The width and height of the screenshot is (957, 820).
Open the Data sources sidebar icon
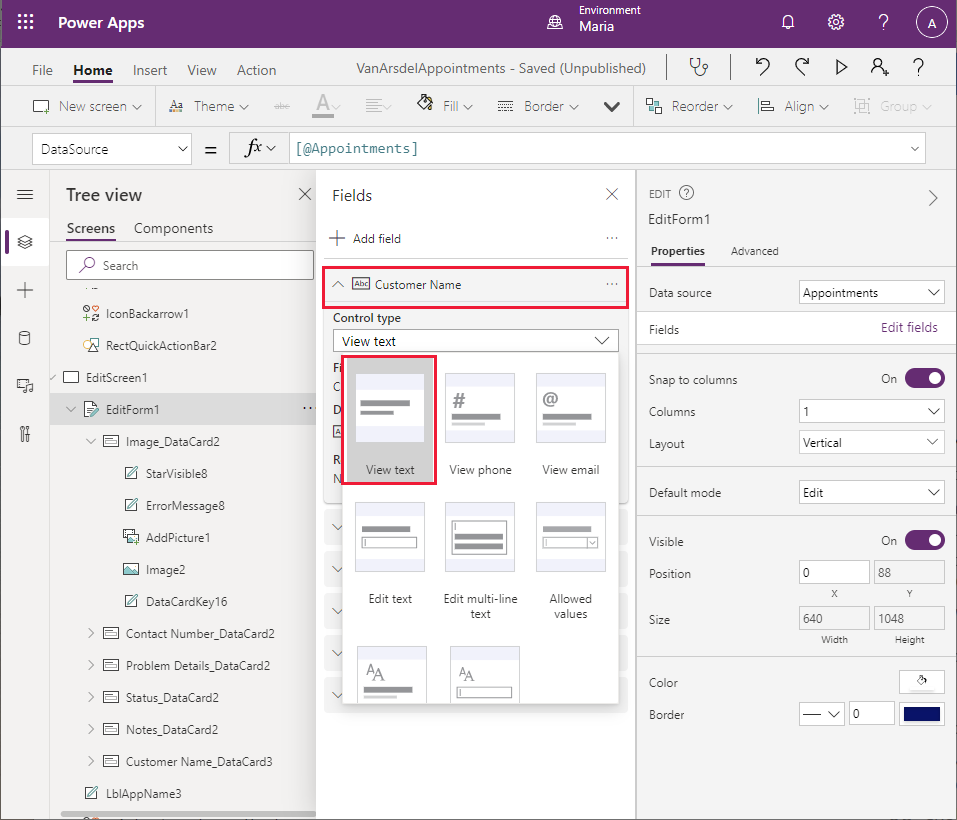tap(25, 338)
